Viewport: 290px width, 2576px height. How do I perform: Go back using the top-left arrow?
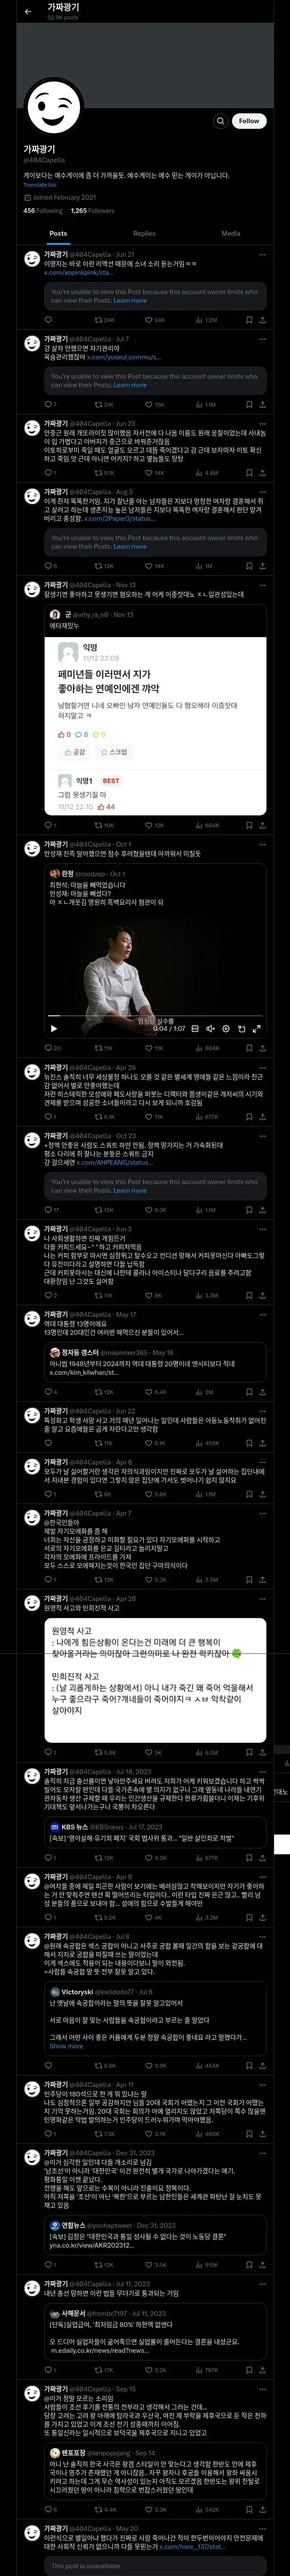28,11
